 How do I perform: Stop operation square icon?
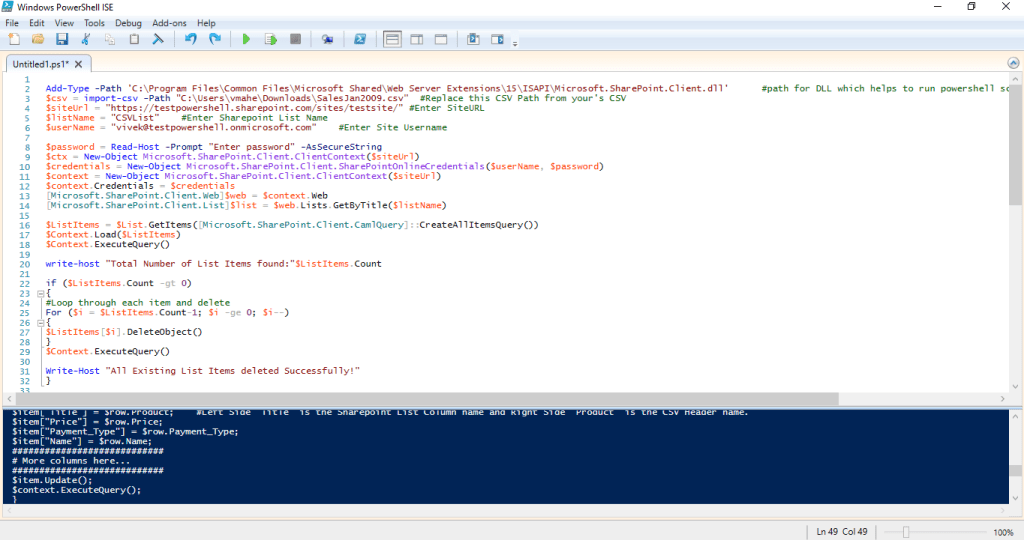click(295, 39)
